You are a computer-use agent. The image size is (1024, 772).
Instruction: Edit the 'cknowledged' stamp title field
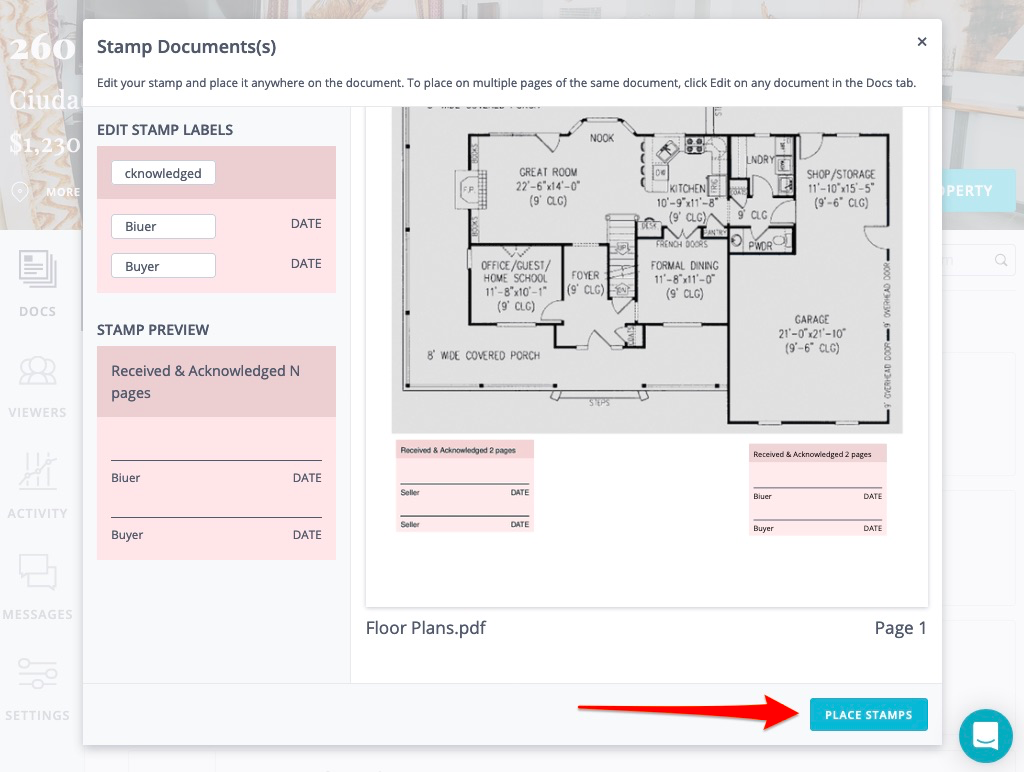[x=163, y=173]
